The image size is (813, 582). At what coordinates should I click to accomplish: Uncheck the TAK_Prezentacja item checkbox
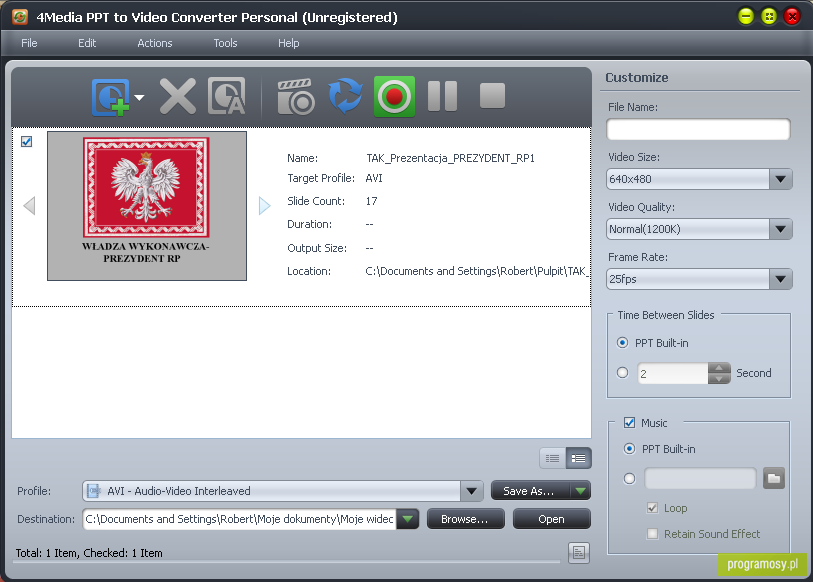(26, 142)
